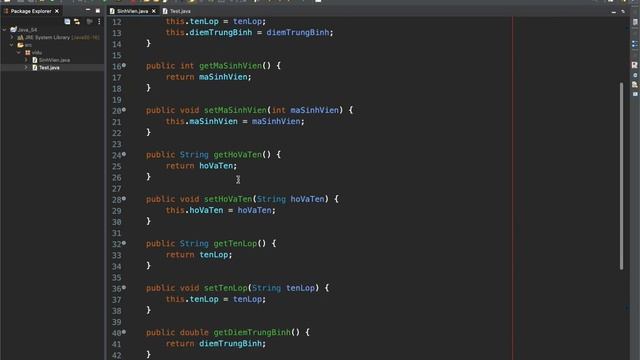Viewport: 640px width, 360px height.
Task: Click method name getDiemTrungBinh
Action: click(252, 333)
